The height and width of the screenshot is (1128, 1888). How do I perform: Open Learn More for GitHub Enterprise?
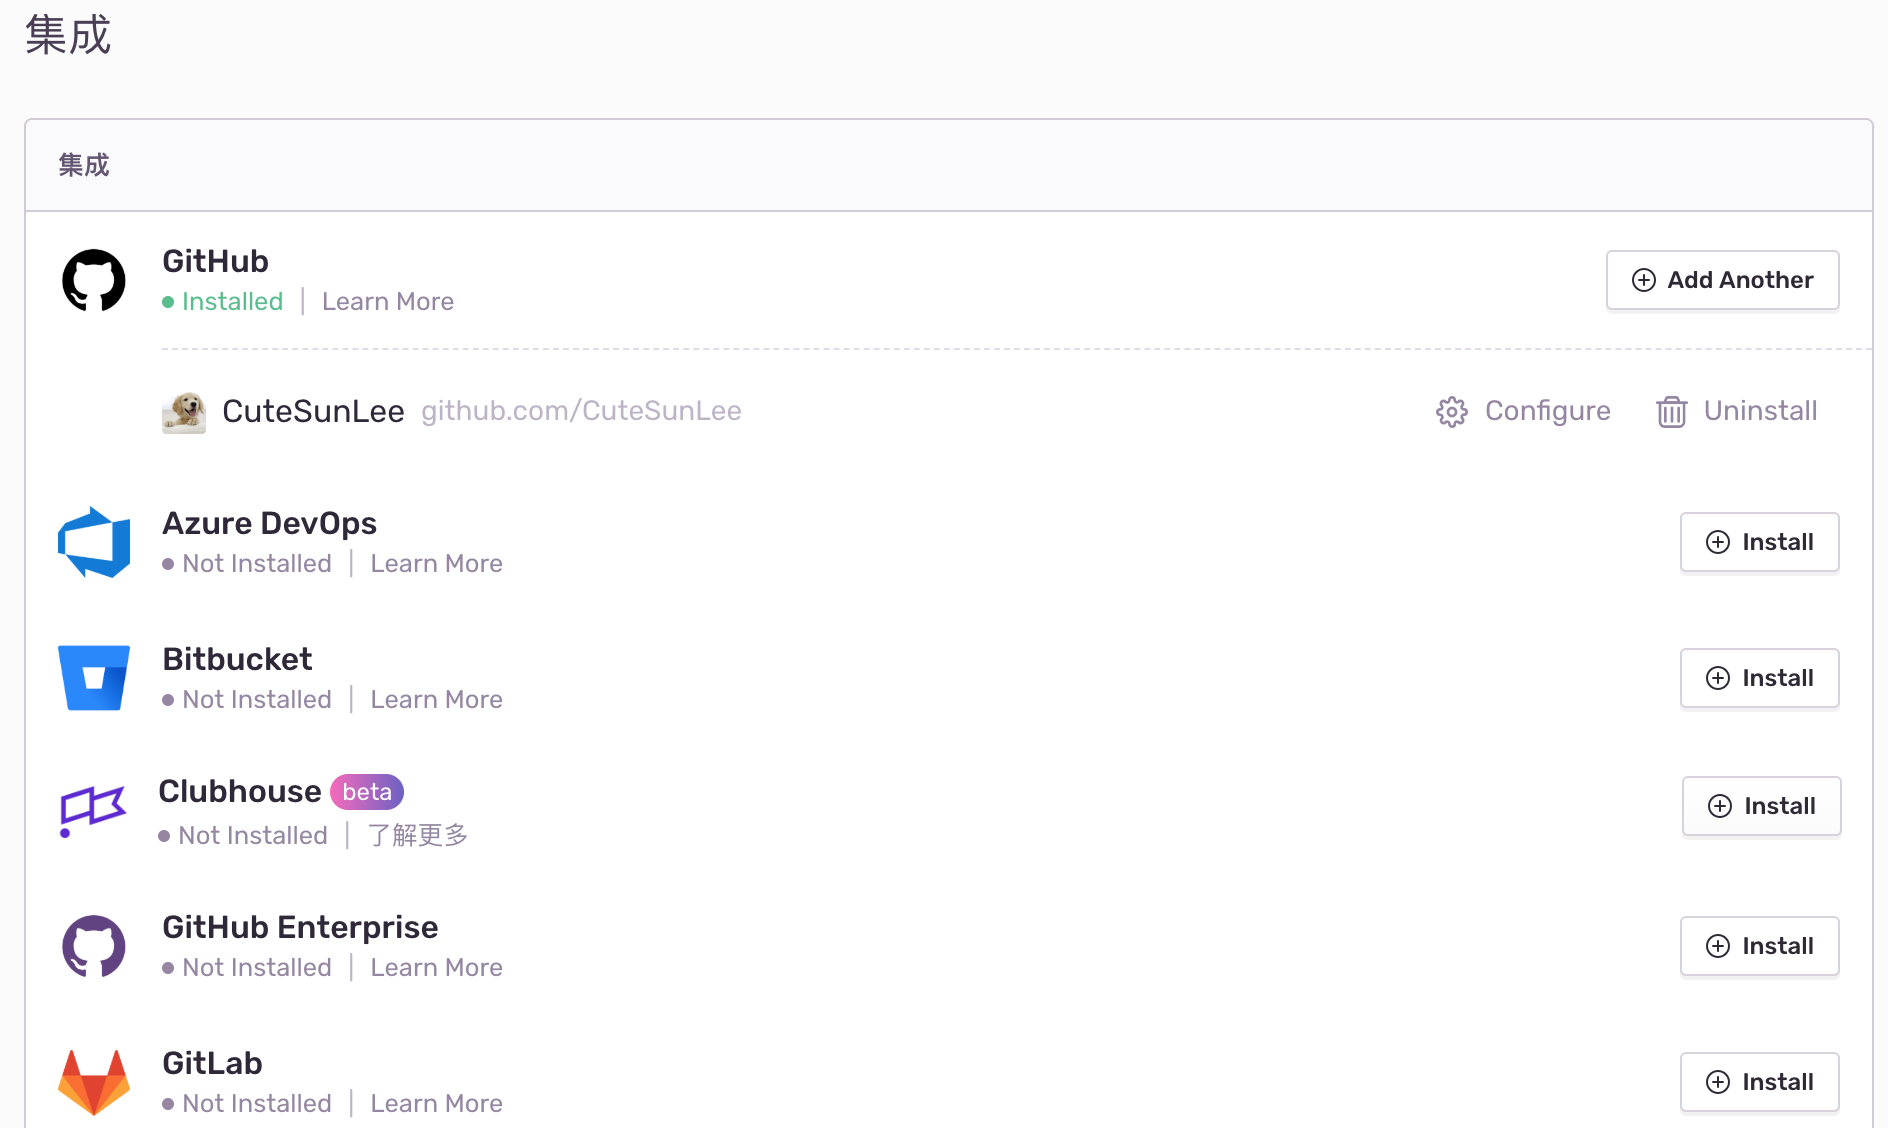pos(436,968)
